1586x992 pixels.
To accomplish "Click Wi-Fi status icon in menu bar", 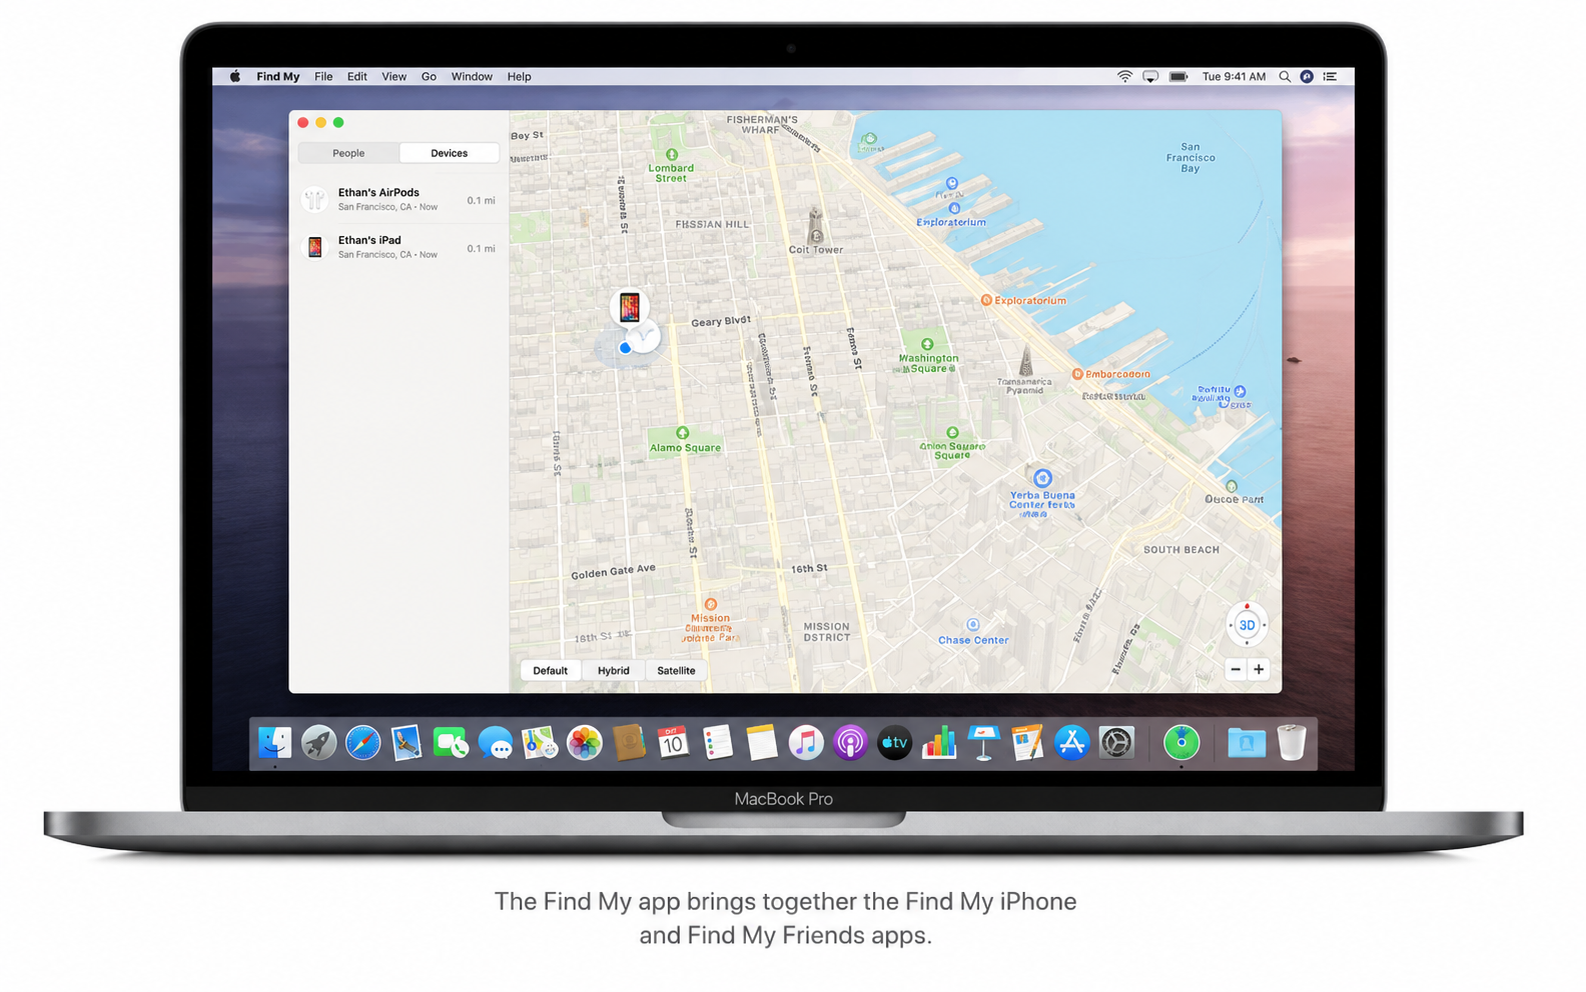I will coord(1125,76).
